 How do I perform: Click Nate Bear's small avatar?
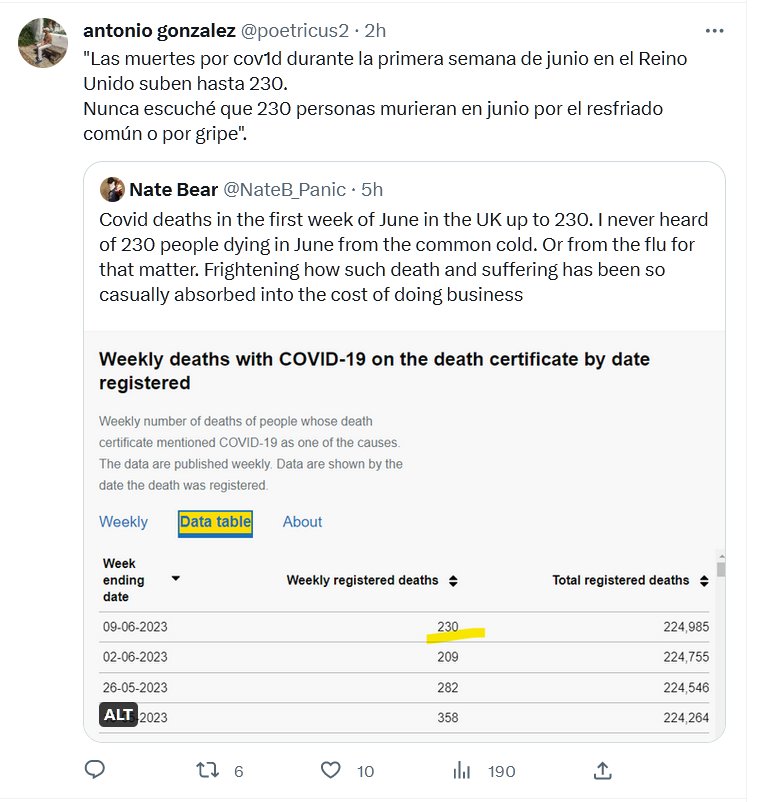[x=112, y=189]
